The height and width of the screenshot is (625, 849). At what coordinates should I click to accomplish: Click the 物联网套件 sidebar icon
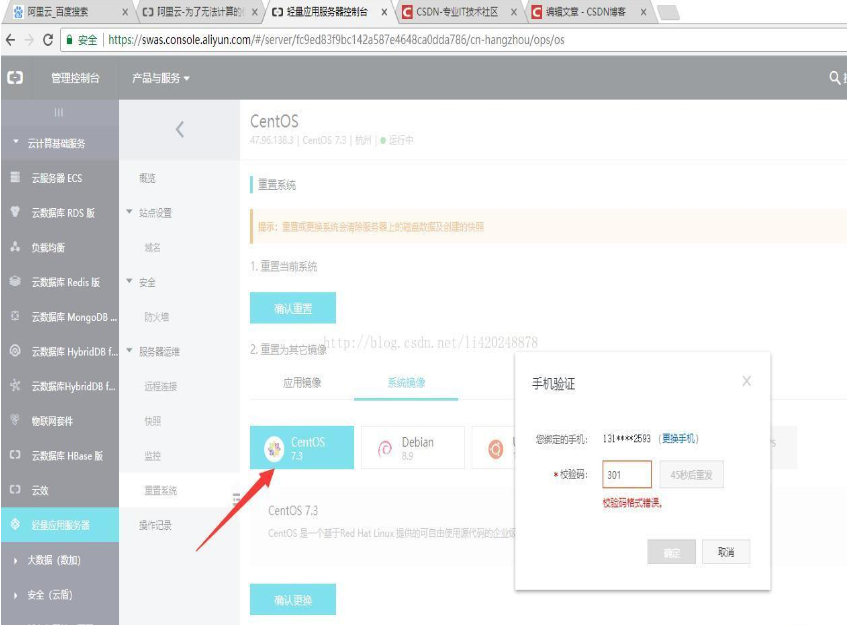[x=15, y=420]
